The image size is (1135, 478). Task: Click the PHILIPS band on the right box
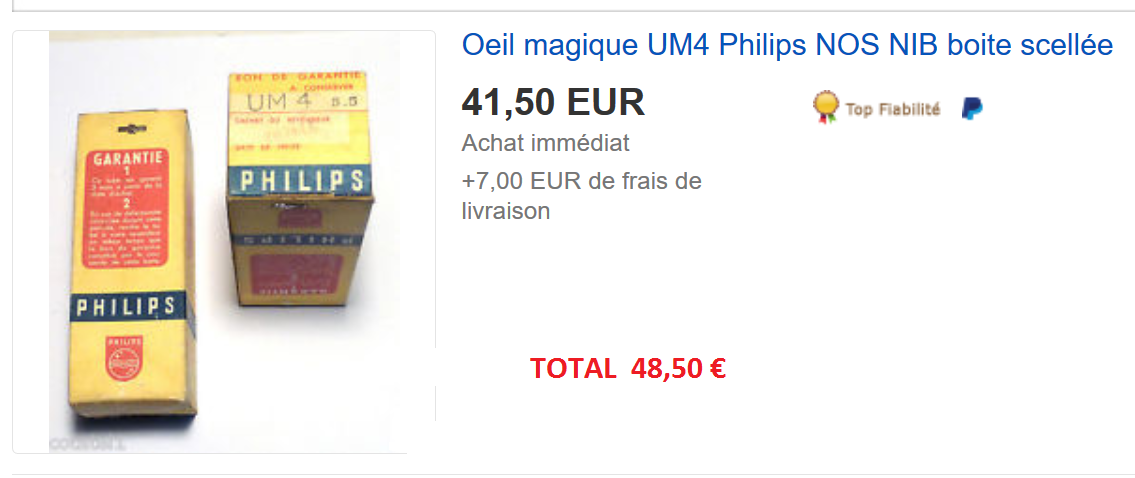point(300,181)
